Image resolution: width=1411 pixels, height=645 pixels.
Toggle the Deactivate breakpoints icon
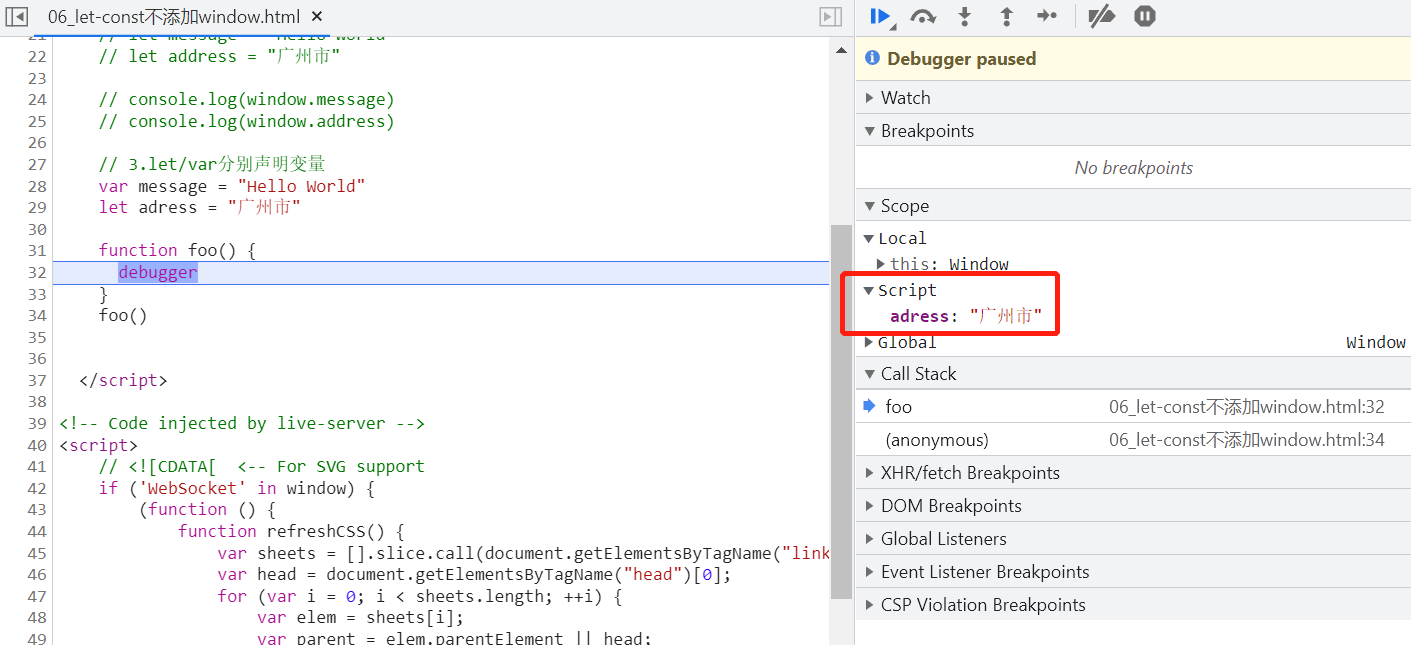(x=1101, y=16)
